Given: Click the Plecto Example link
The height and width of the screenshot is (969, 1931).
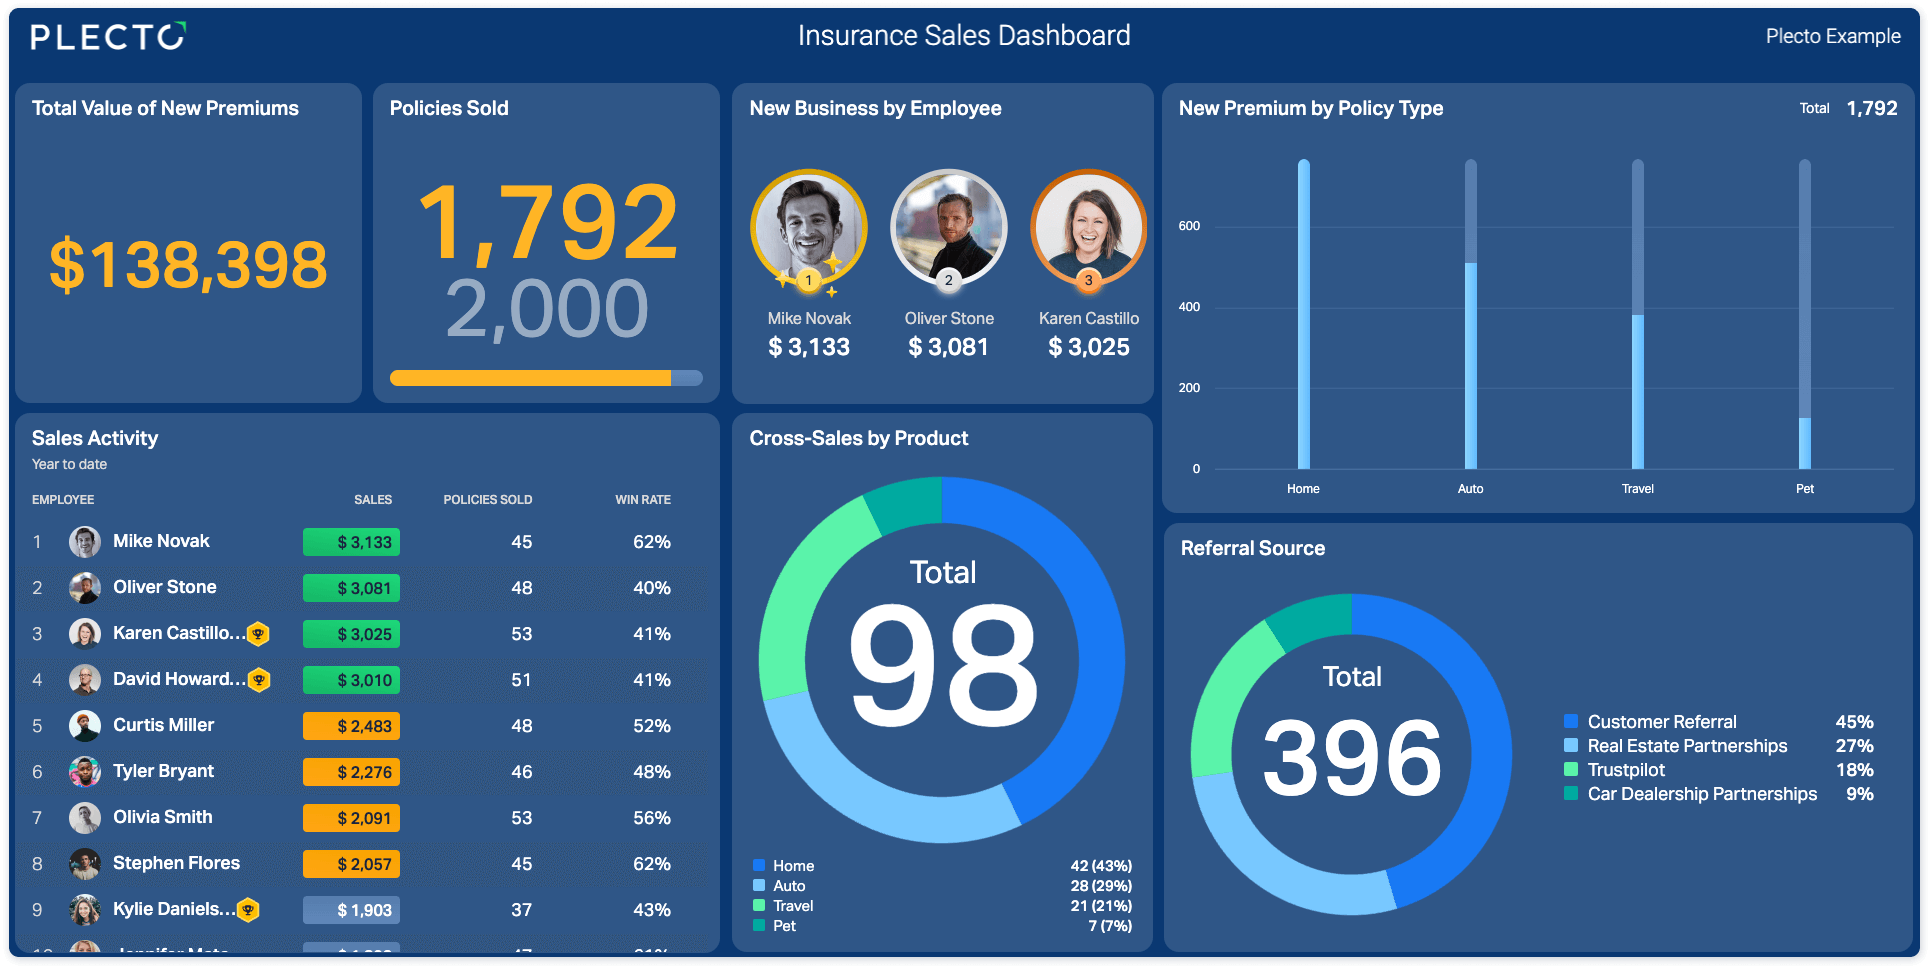Looking at the screenshot, I should pos(1833,37).
